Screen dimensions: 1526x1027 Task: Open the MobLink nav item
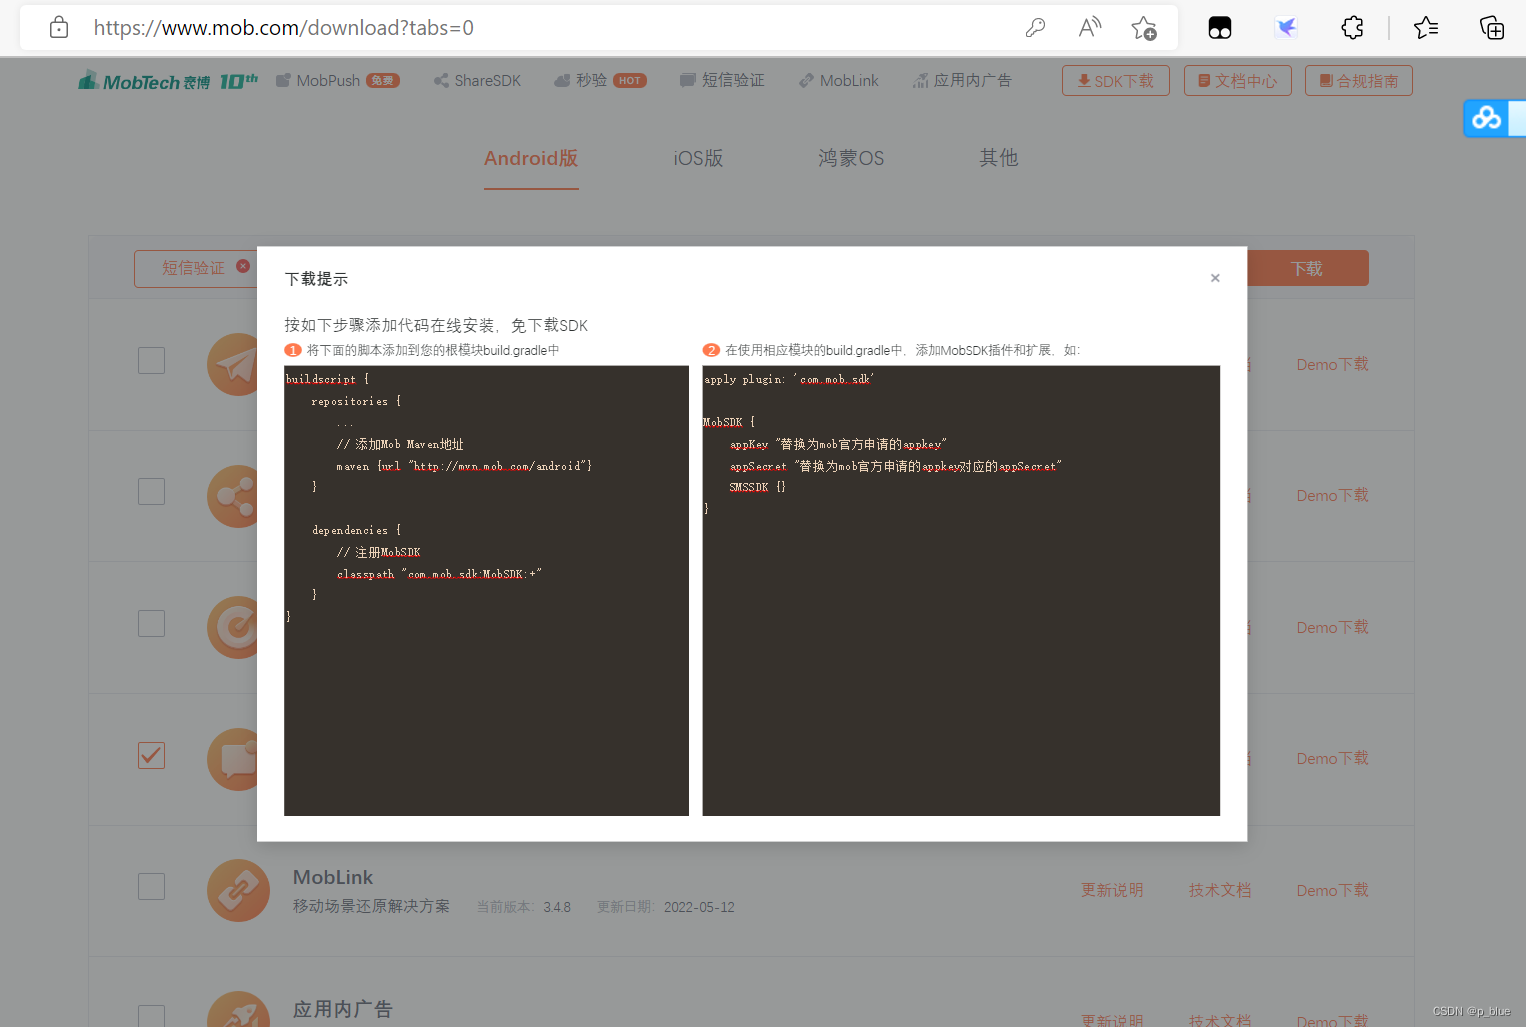(838, 81)
